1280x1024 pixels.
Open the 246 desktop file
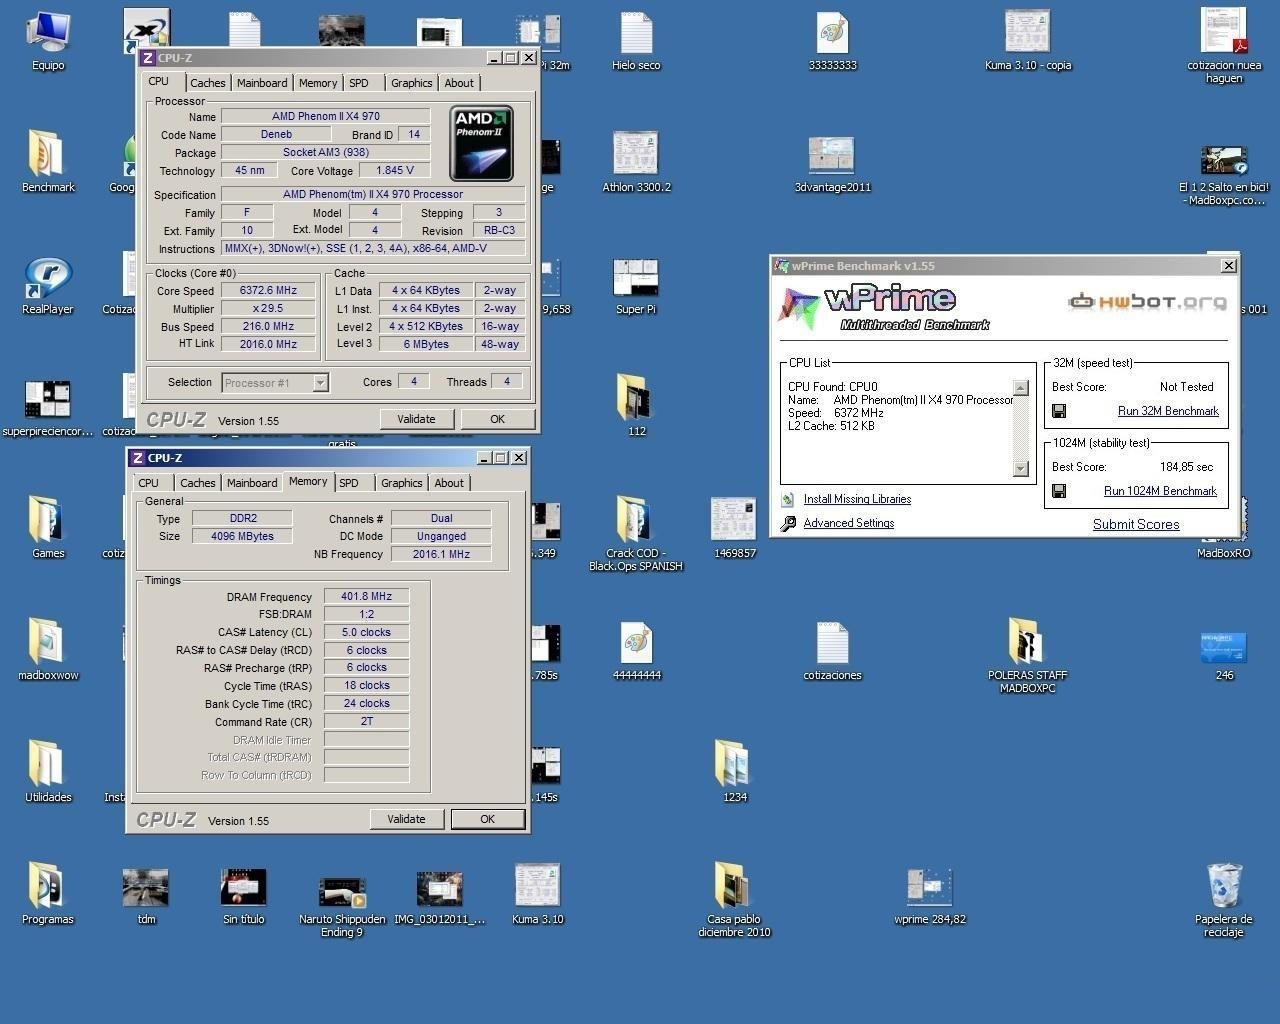point(1224,655)
